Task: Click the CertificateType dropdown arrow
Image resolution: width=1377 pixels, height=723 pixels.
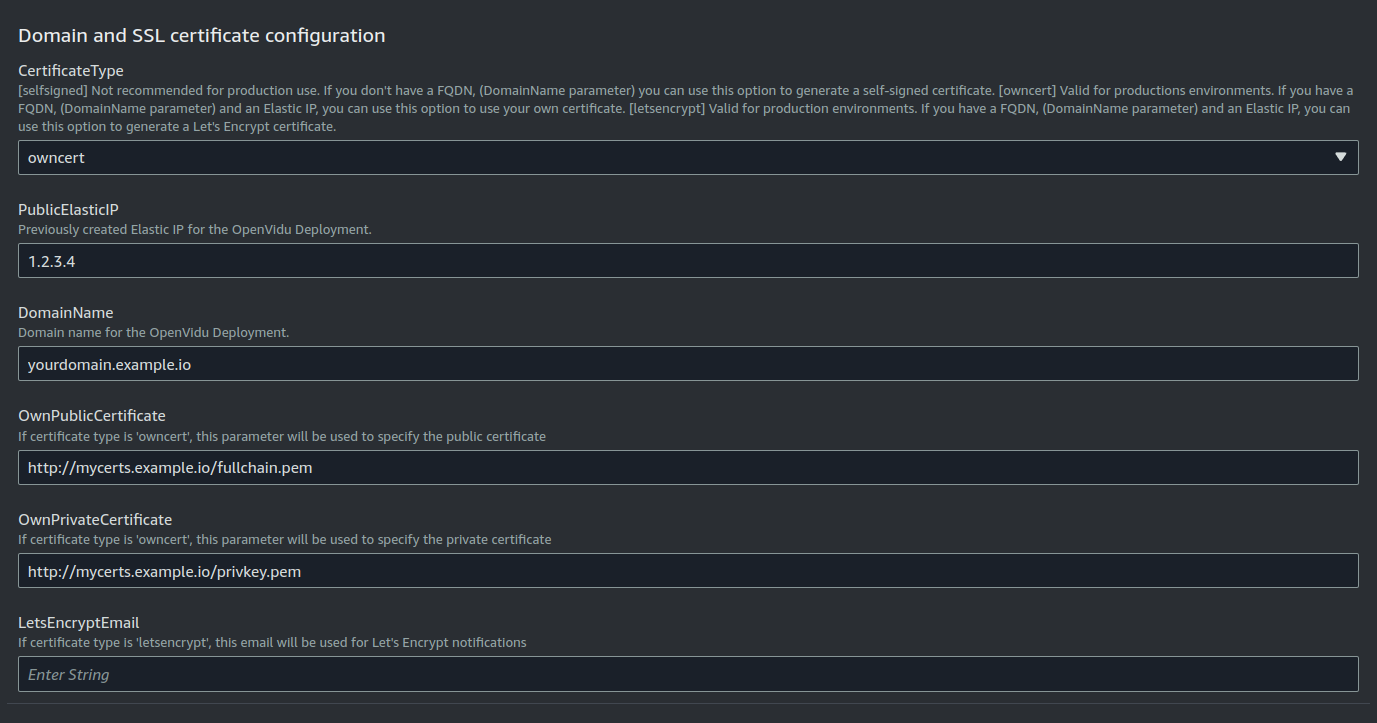Action: [1341, 157]
